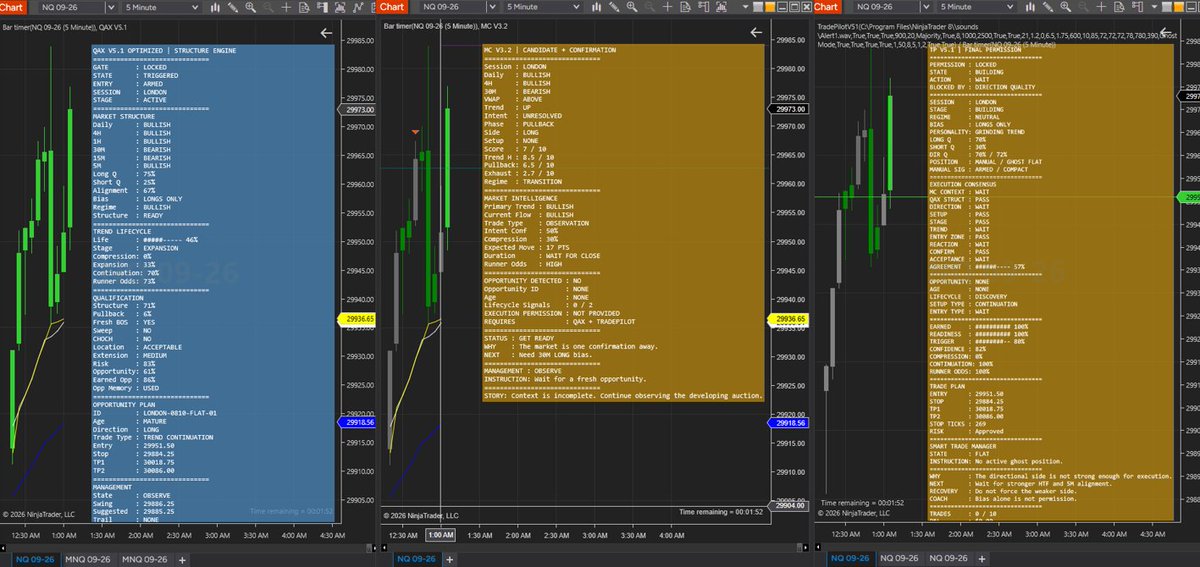This screenshot has height=567, width=1200.
Task: Toggle chart trader icon in left chart toolbar
Action: click(x=322, y=7)
